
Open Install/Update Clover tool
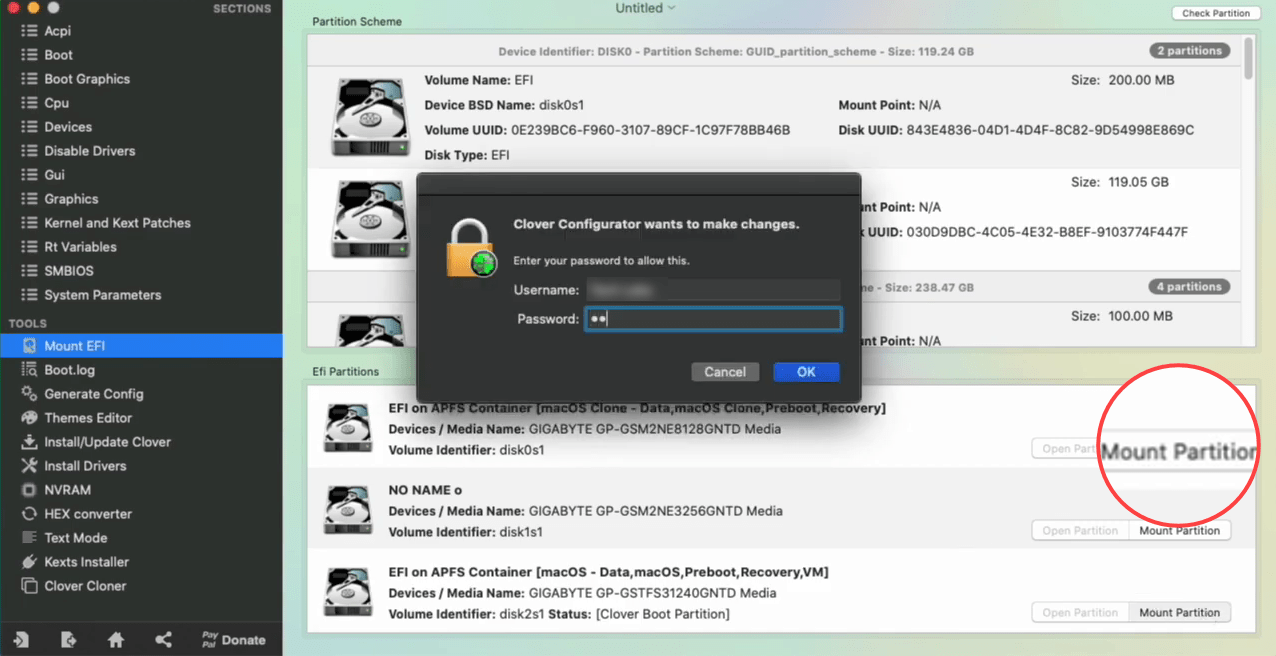[x=141, y=442]
